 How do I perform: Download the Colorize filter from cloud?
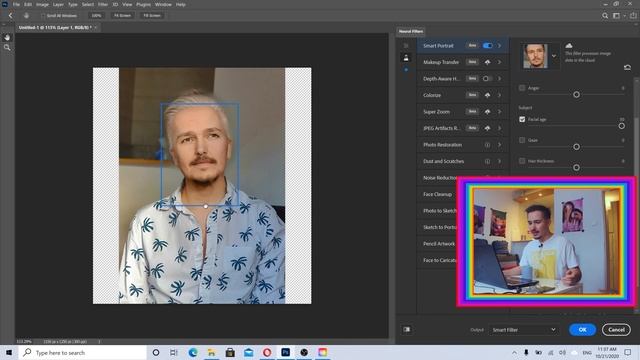[487, 95]
